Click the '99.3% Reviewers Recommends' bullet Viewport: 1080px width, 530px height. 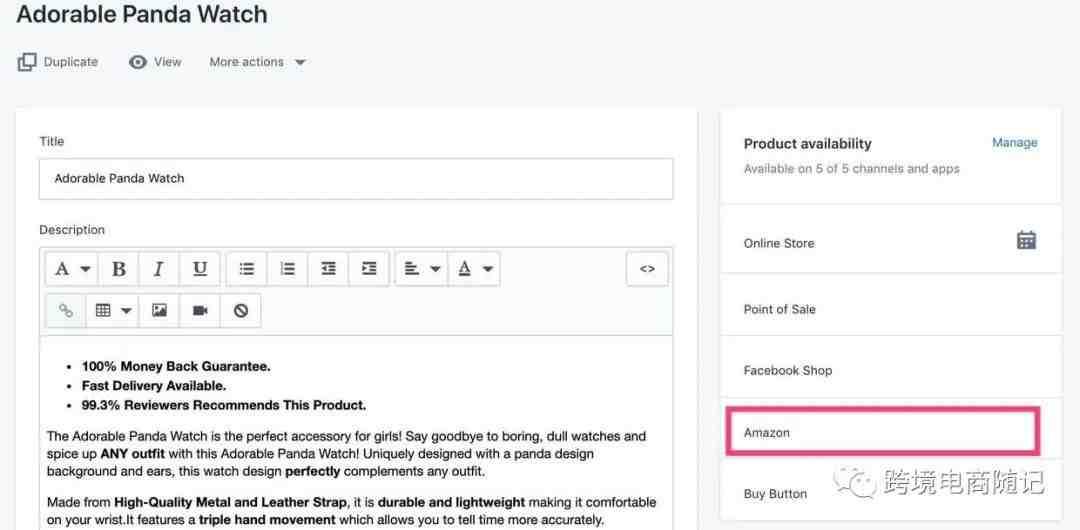(x=224, y=405)
